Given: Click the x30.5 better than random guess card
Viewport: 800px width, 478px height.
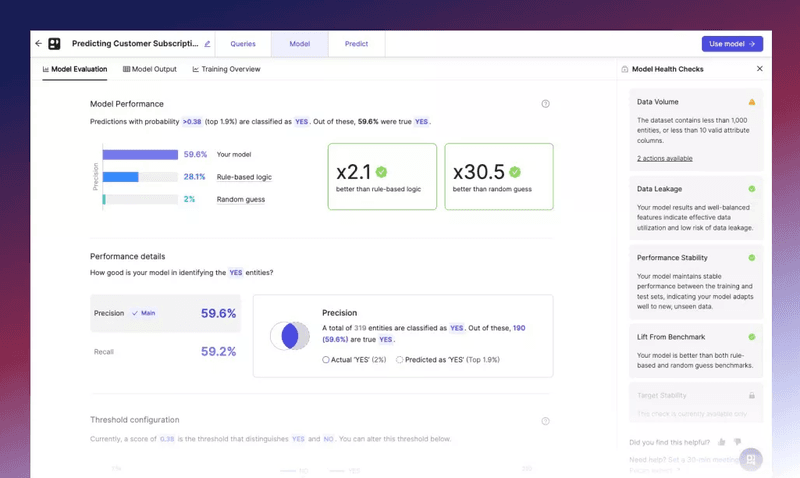Looking at the screenshot, I should tap(499, 177).
